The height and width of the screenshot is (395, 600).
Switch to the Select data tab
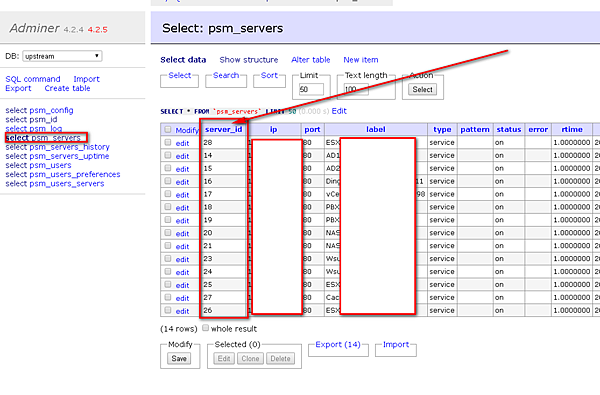183,60
